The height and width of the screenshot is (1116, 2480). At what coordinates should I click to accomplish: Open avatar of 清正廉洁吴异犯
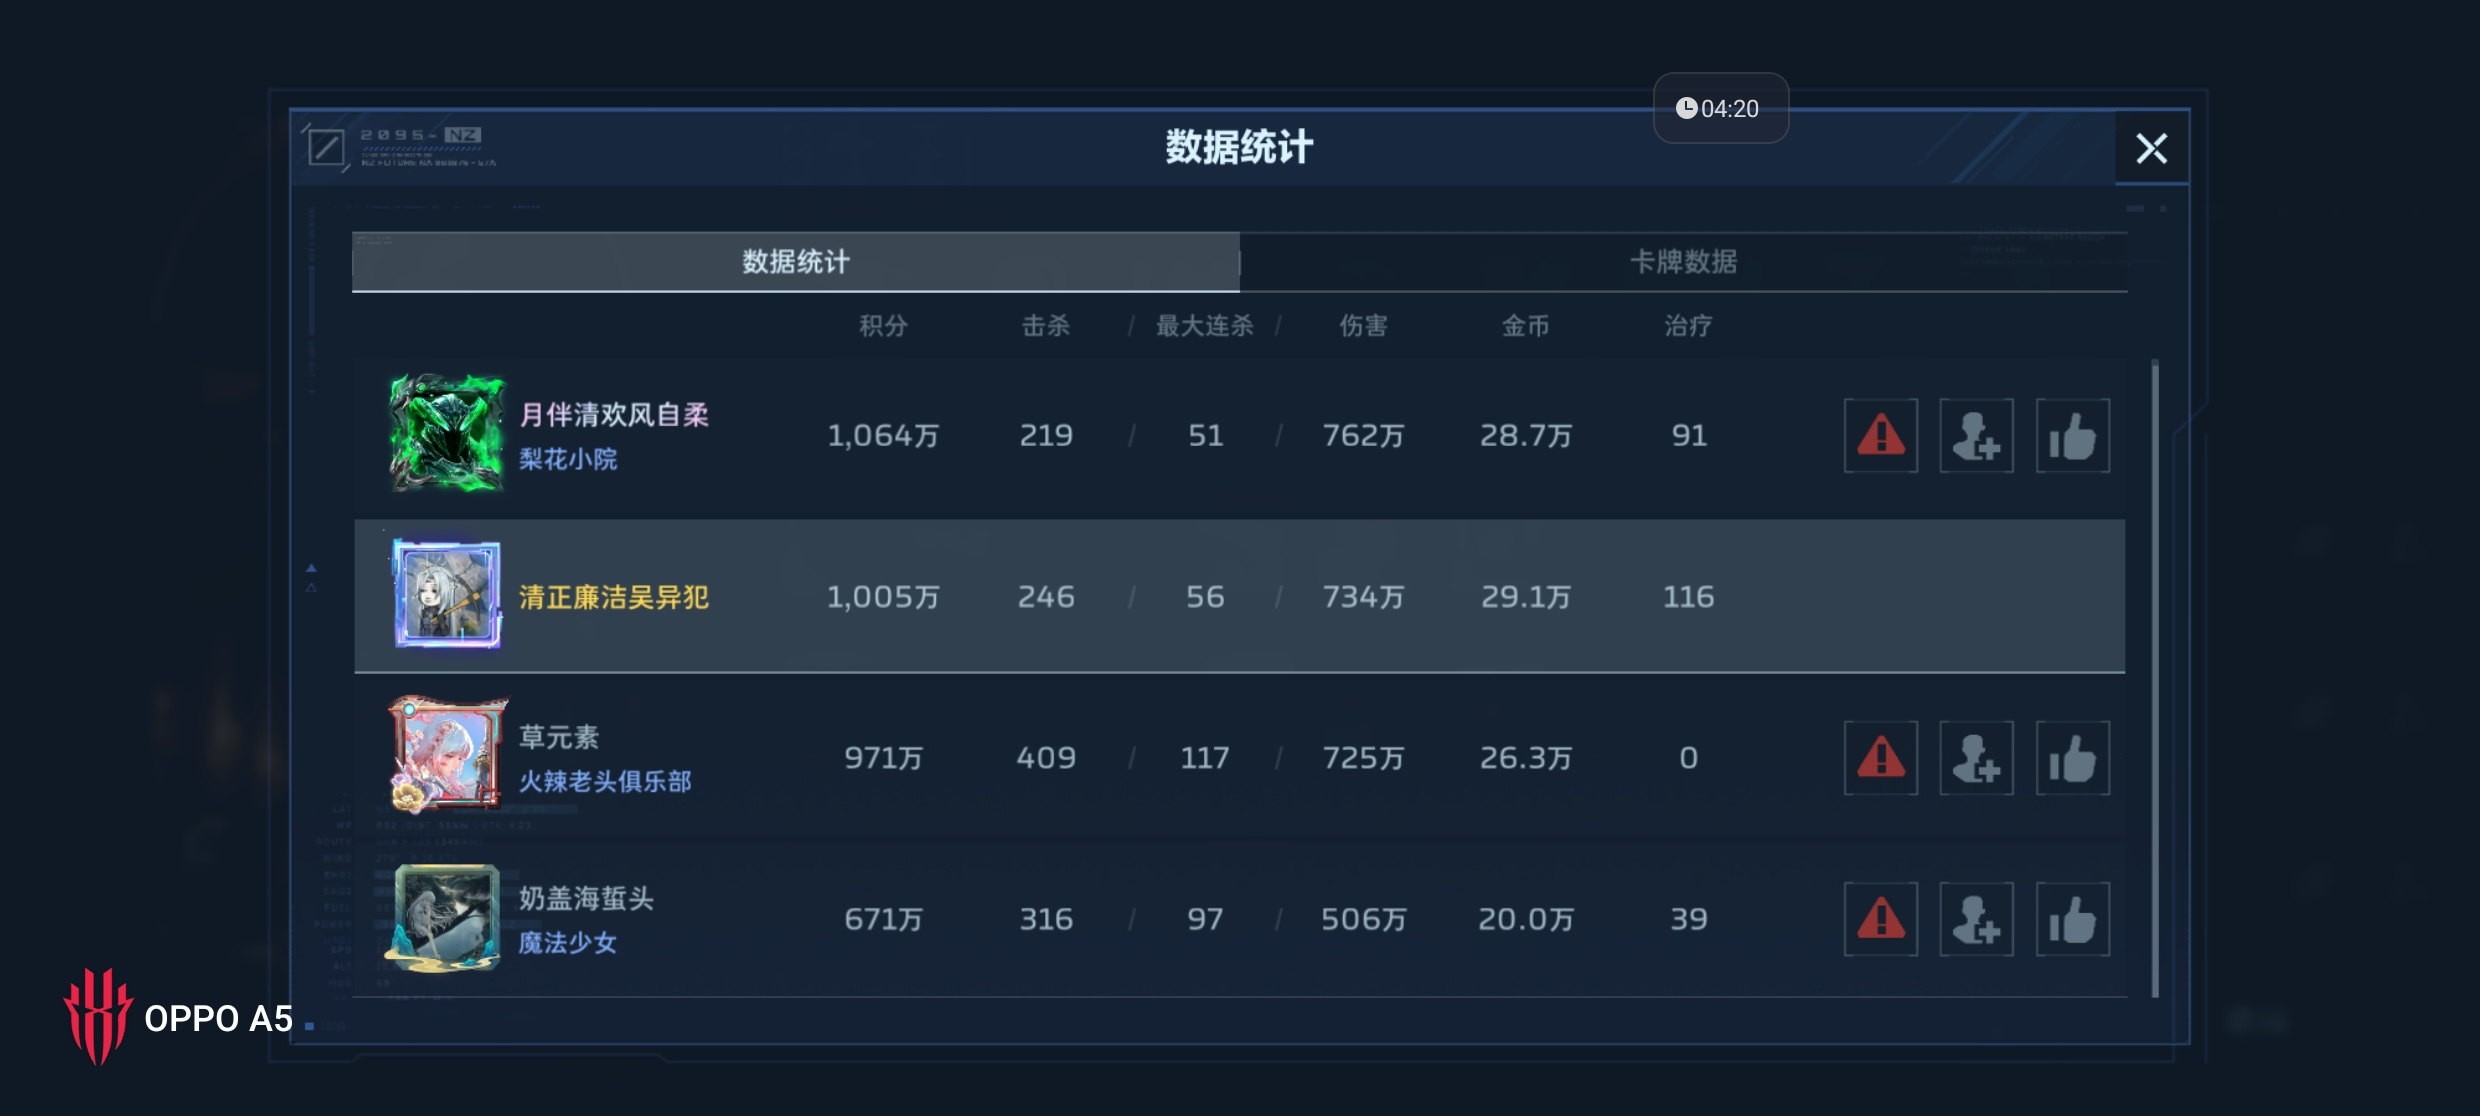pyautogui.click(x=446, y=595)
